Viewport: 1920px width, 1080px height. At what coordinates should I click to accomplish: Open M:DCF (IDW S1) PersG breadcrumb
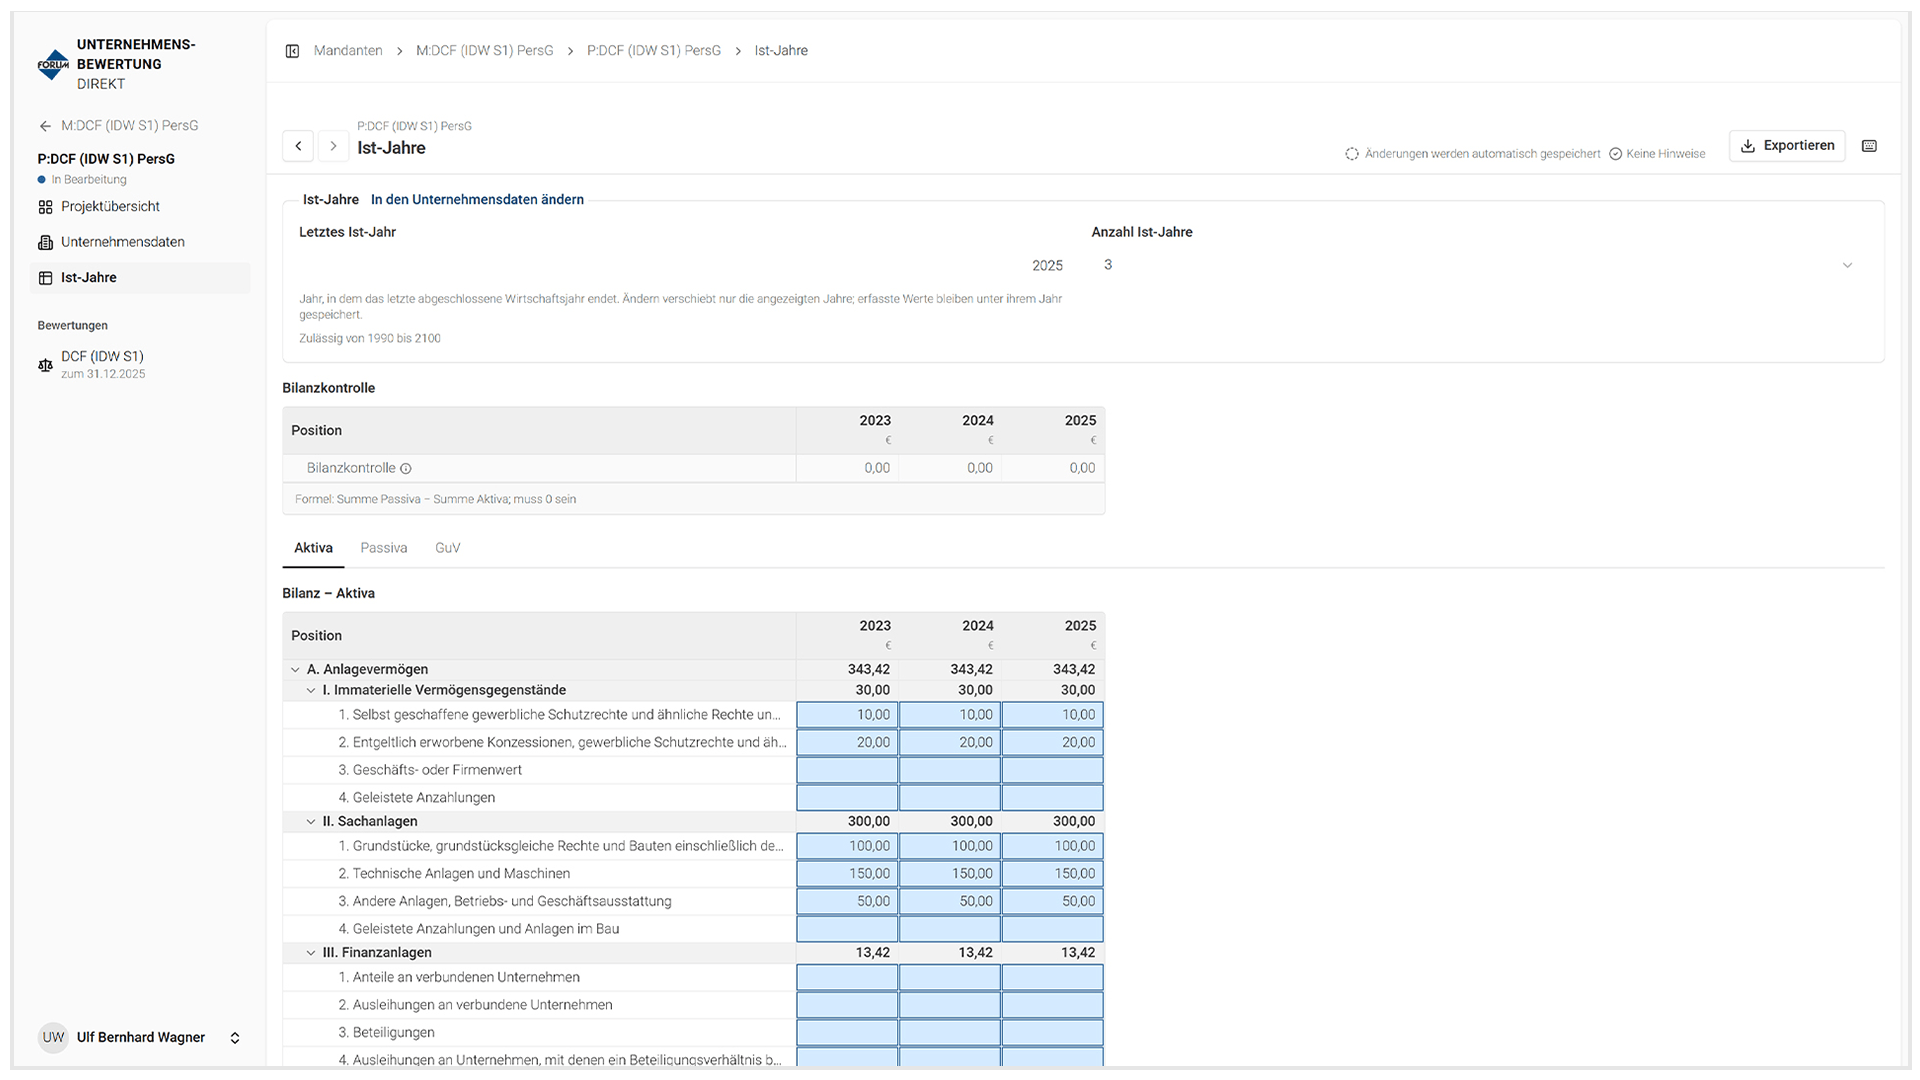(x=485, y=51)
